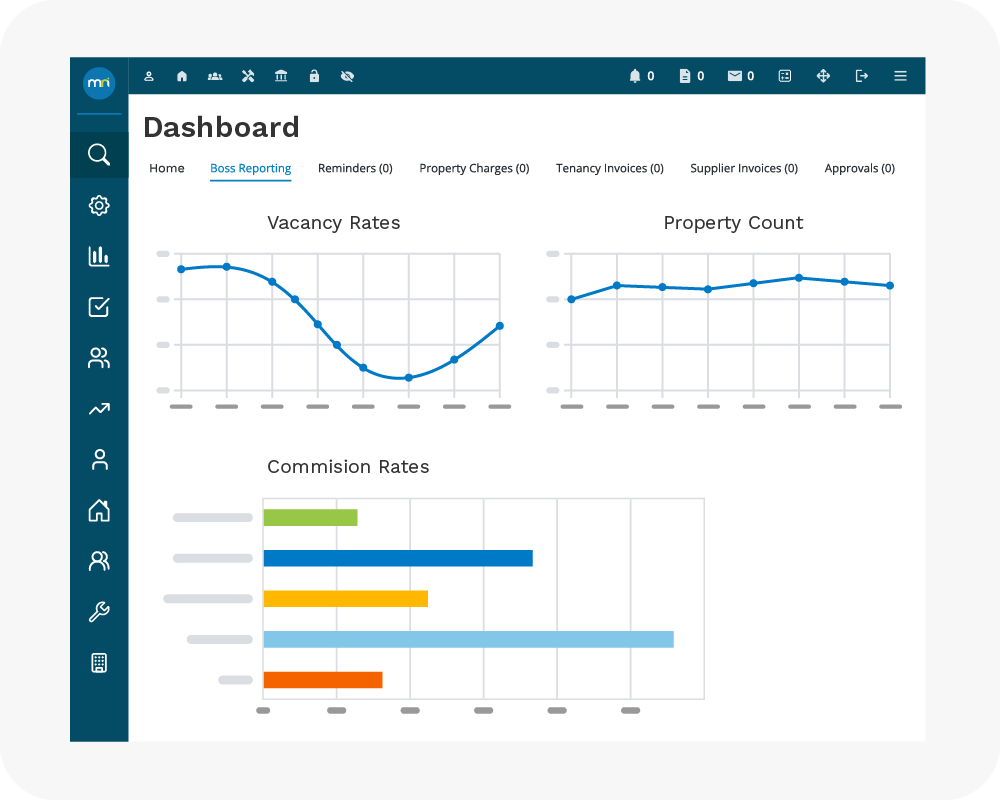This screenshot has width=1000, height=800.
Task: Click the MRI logo button
Action: (x=99, y=83)
